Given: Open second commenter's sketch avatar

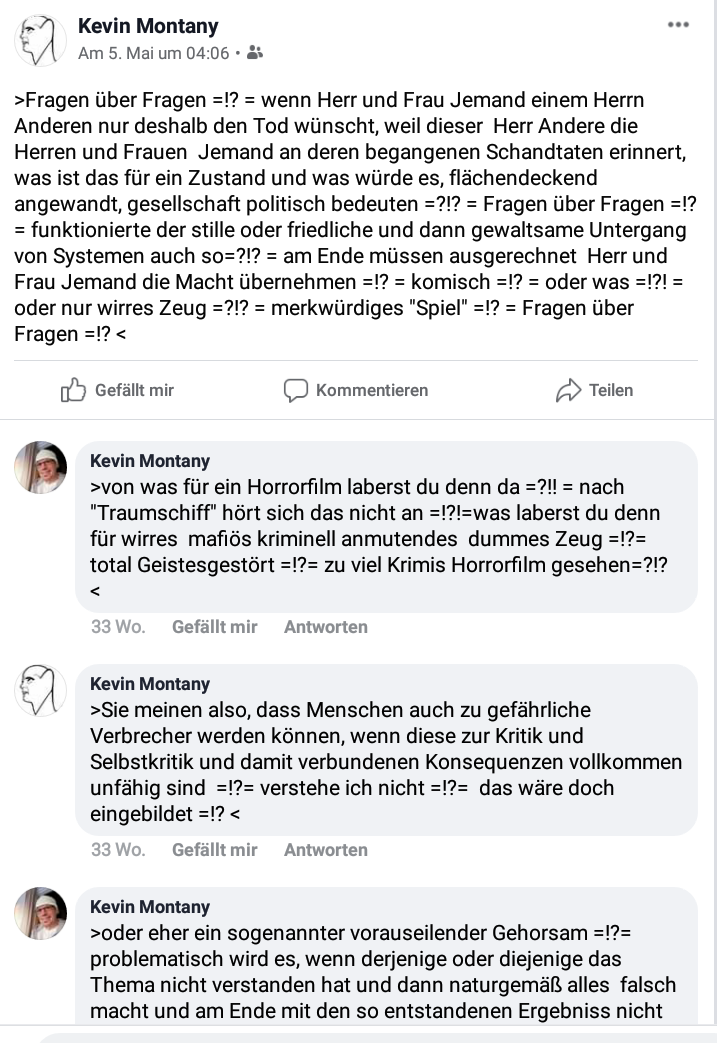Looking at the screenshot, I should (41, 690).
